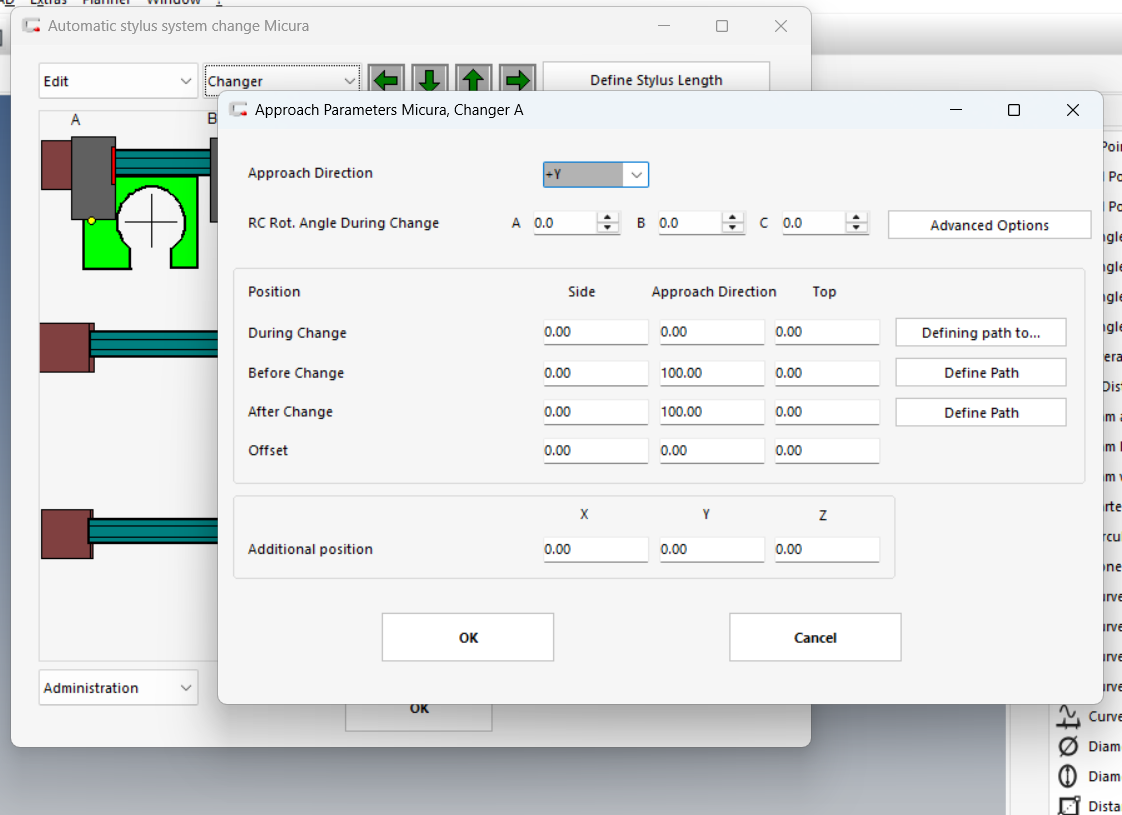This screenshot has width=1122, height=815.
Task: Click the green up arrow icon
Action: pyautogui.click(x=474, y=80)
